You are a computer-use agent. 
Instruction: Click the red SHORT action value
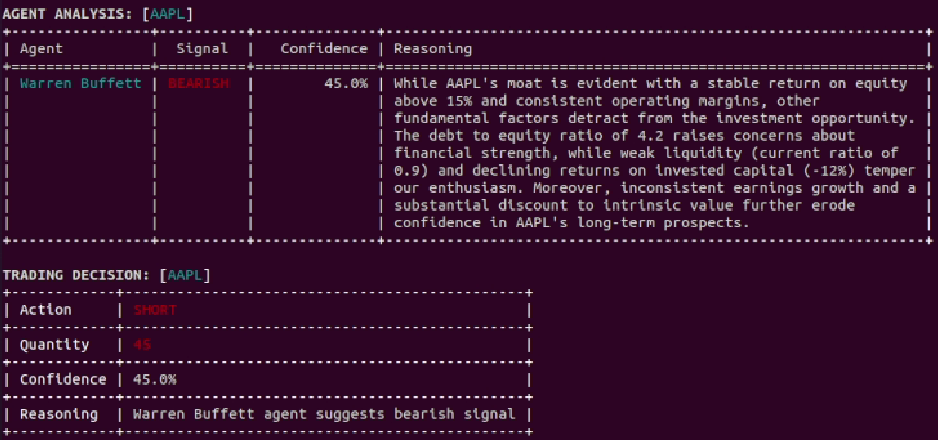coord(155,310)
